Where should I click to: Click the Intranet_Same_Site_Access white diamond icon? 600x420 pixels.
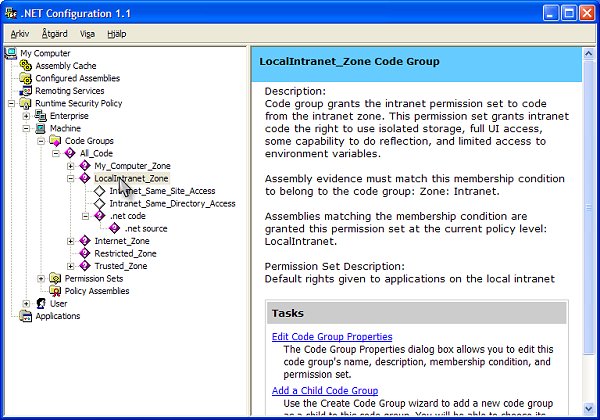(99, 191)
